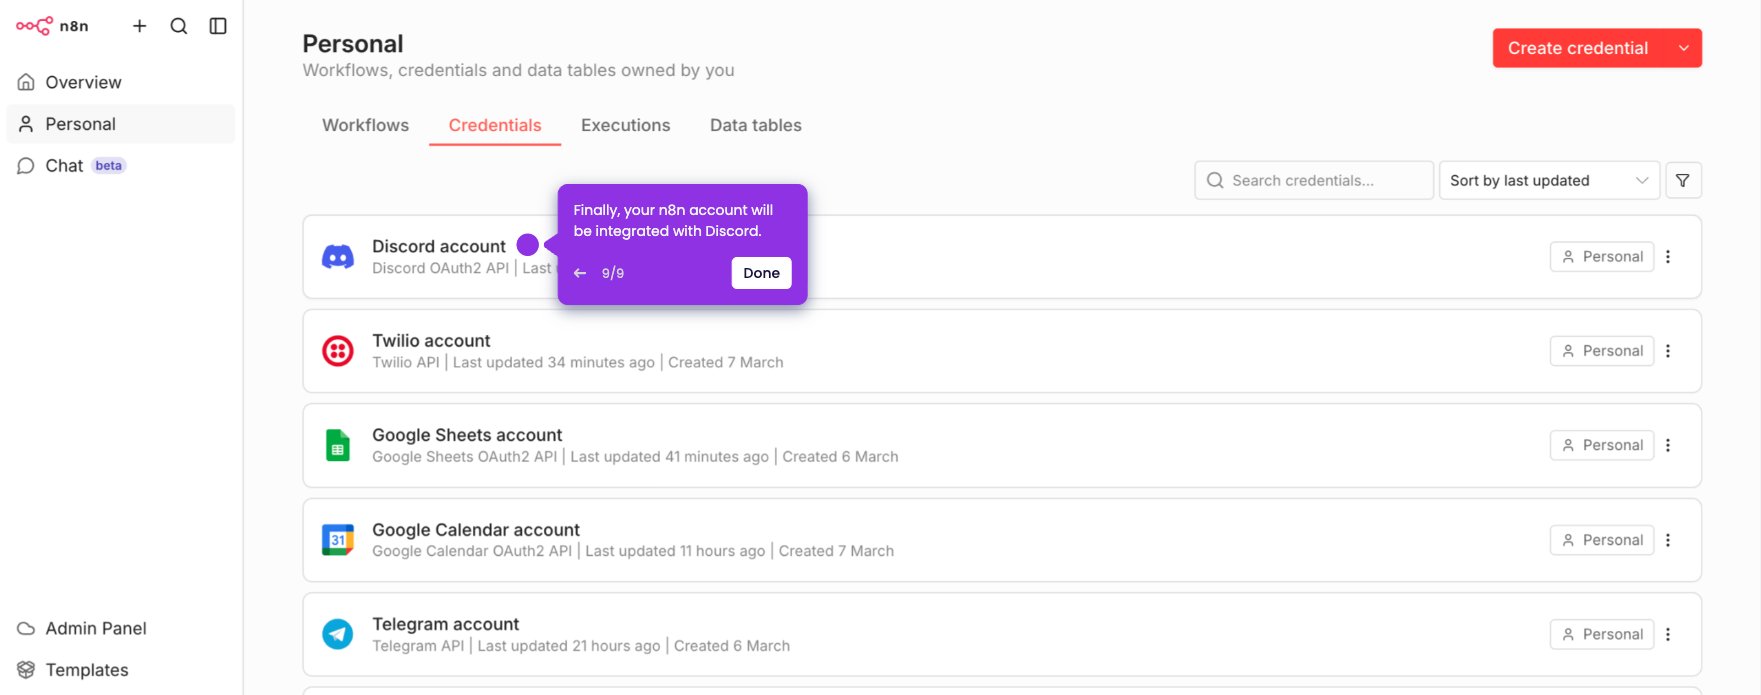Open the Sort by last updated dropdown
Screen dimensions: 1761x695
[x=1549, y=180]
